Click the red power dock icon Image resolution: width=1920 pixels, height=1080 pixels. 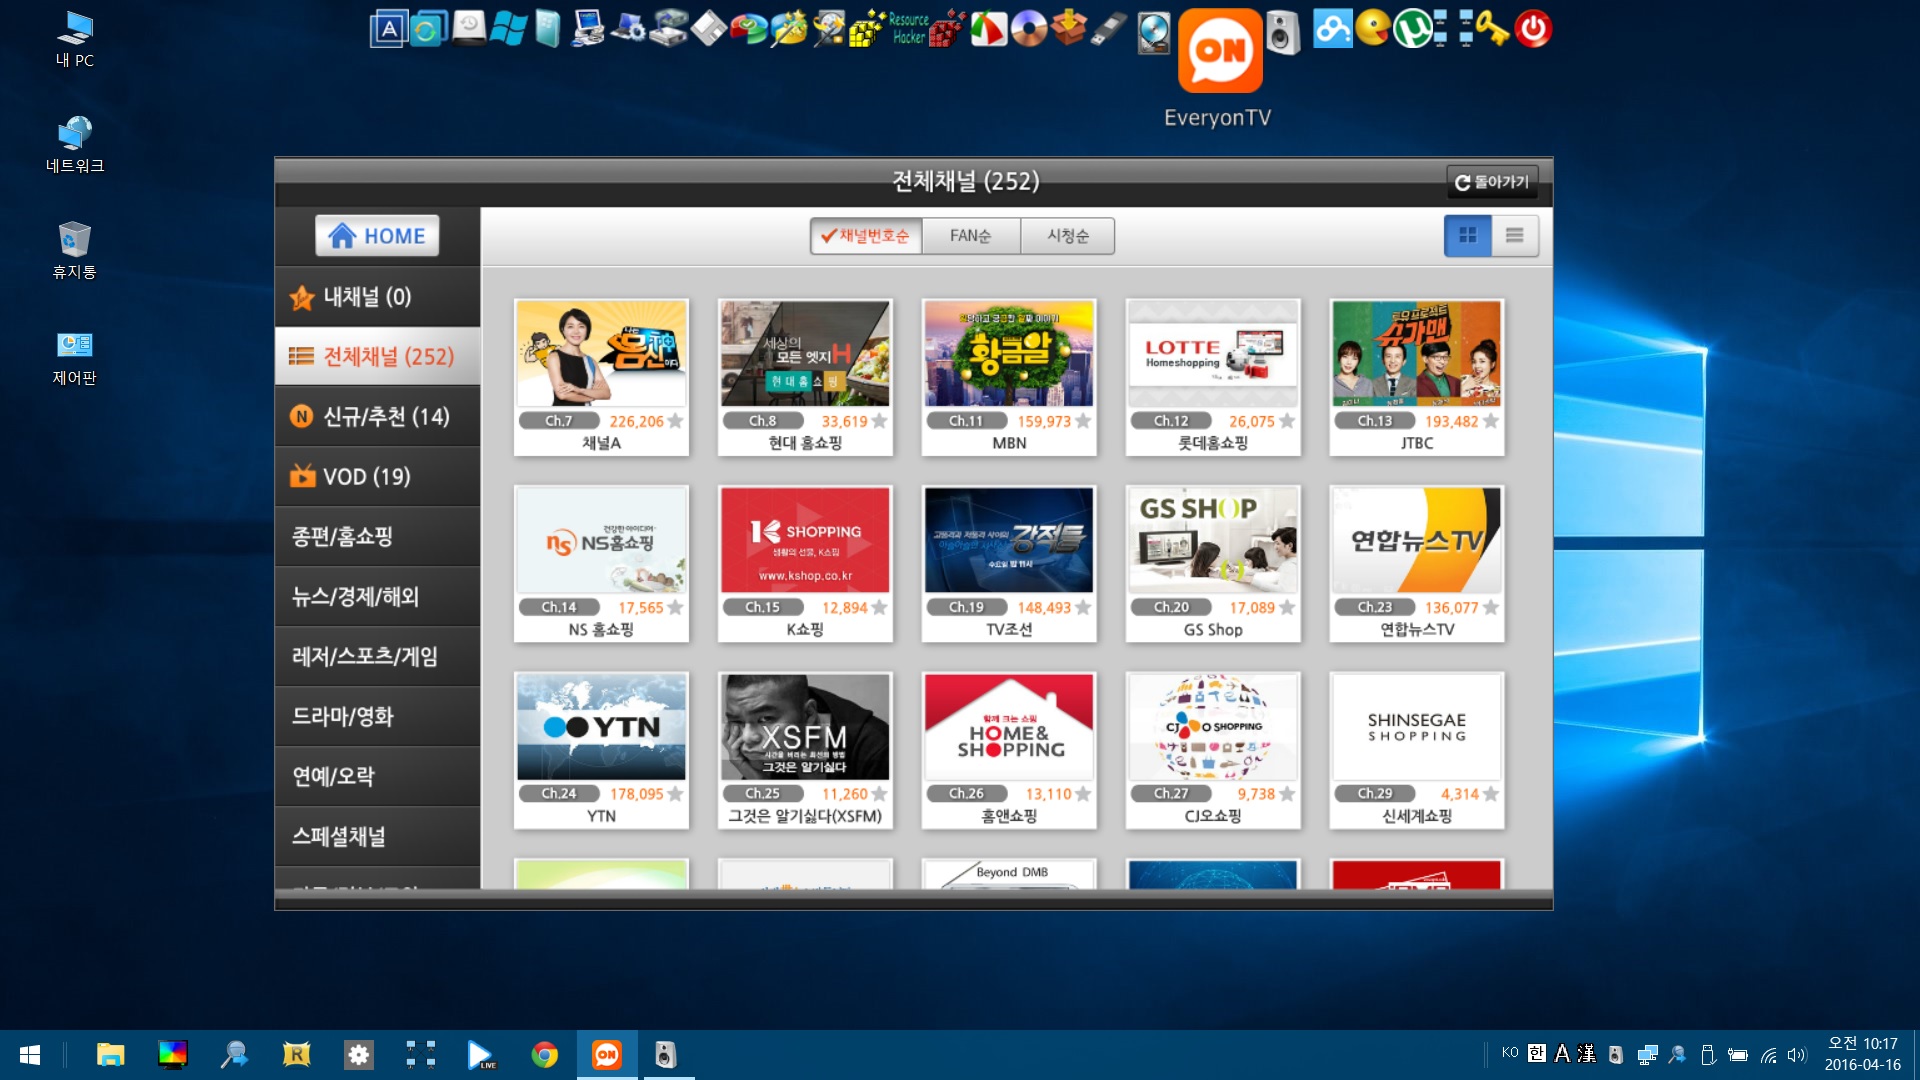click(x=1533, y=29)
